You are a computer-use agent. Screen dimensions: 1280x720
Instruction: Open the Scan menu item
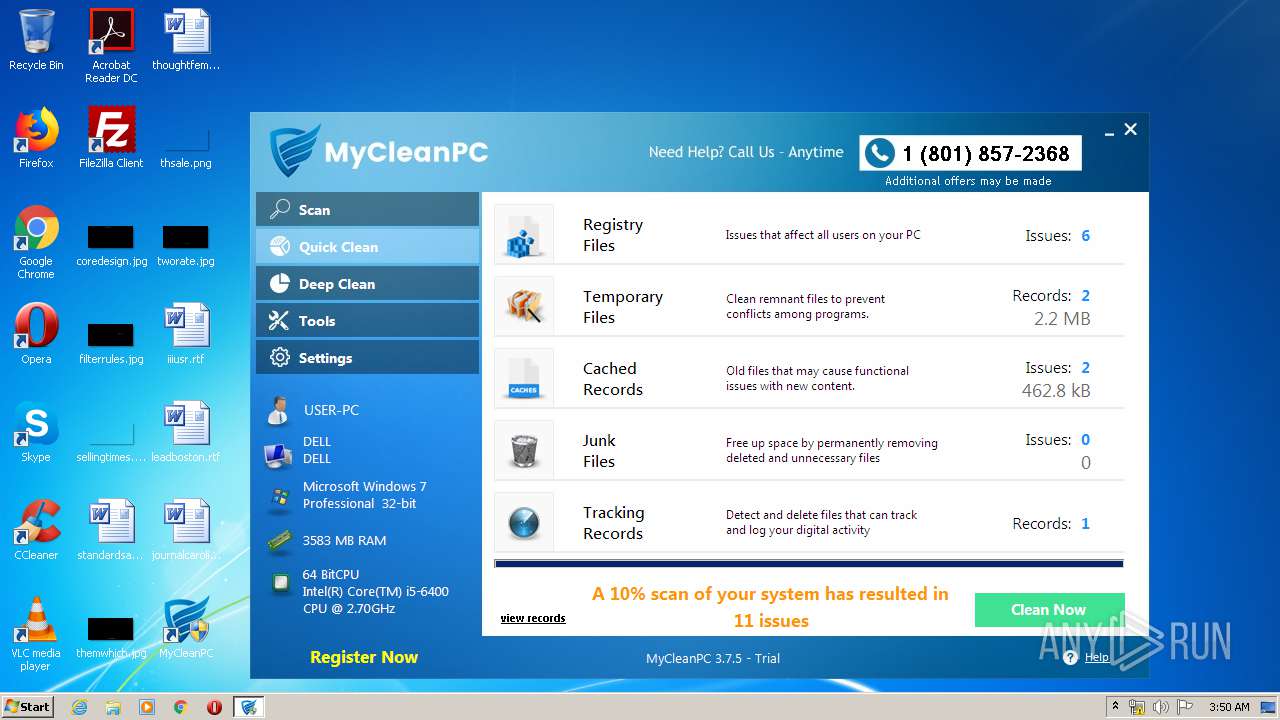(x=367, y=209)
